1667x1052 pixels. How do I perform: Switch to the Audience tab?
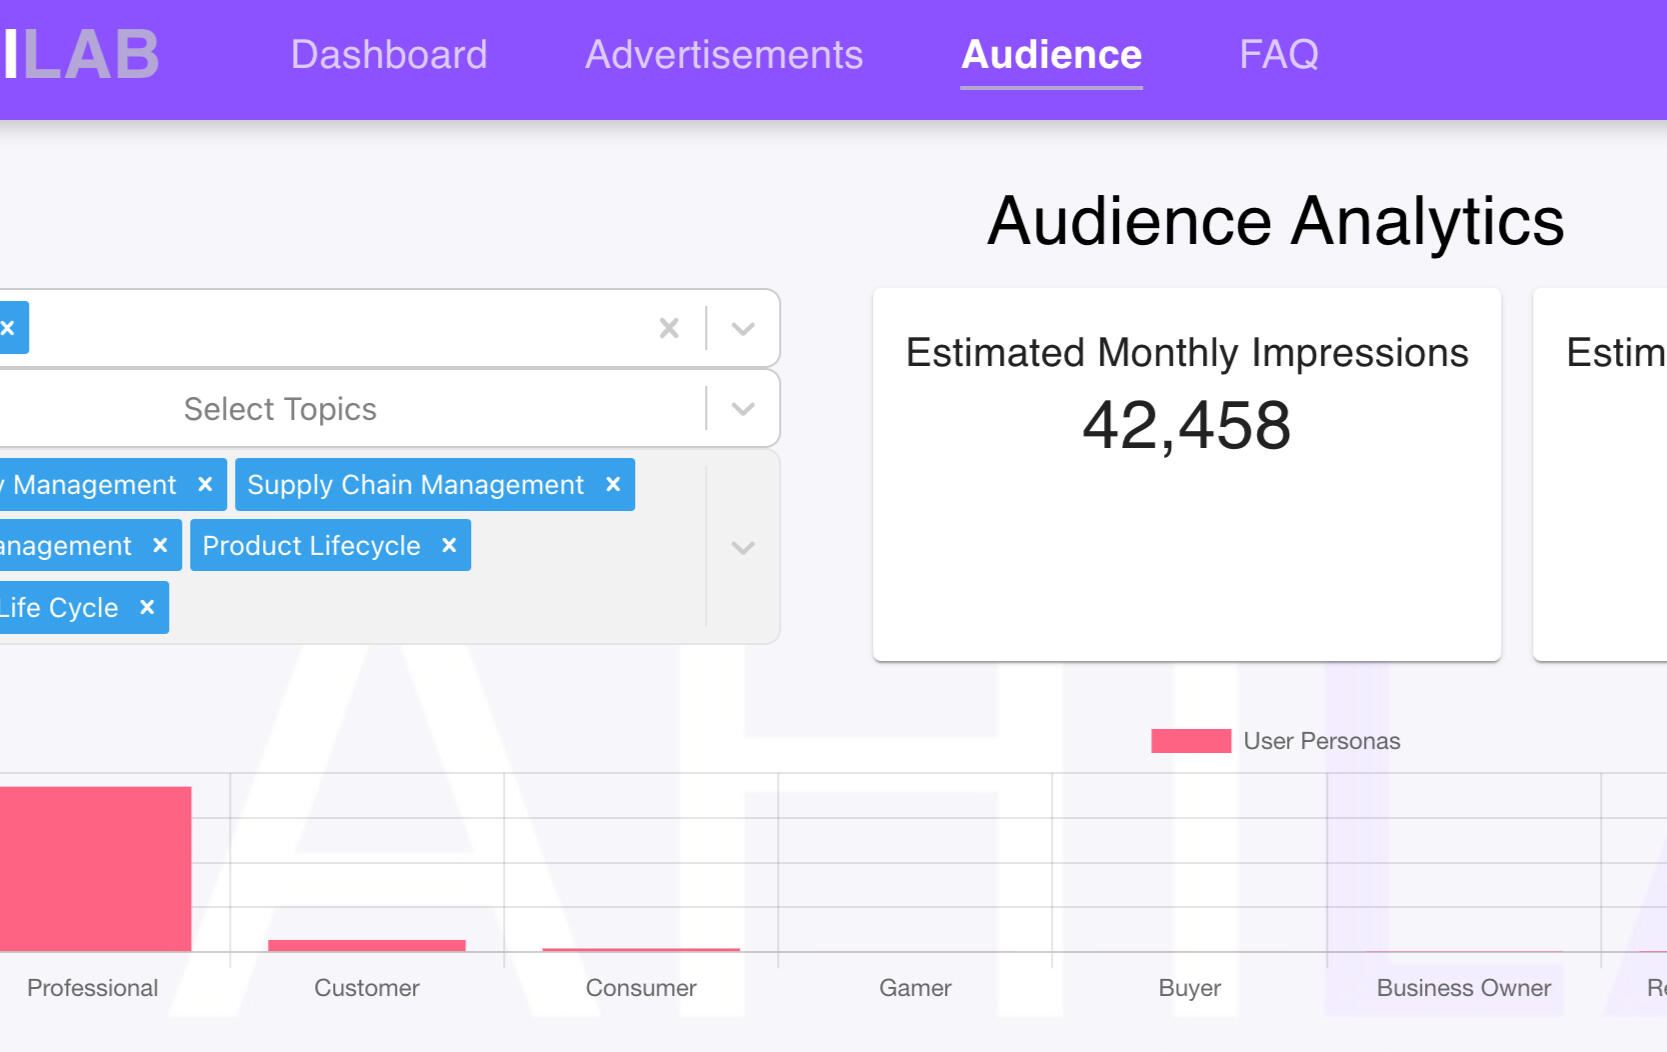pos(1051,55)
